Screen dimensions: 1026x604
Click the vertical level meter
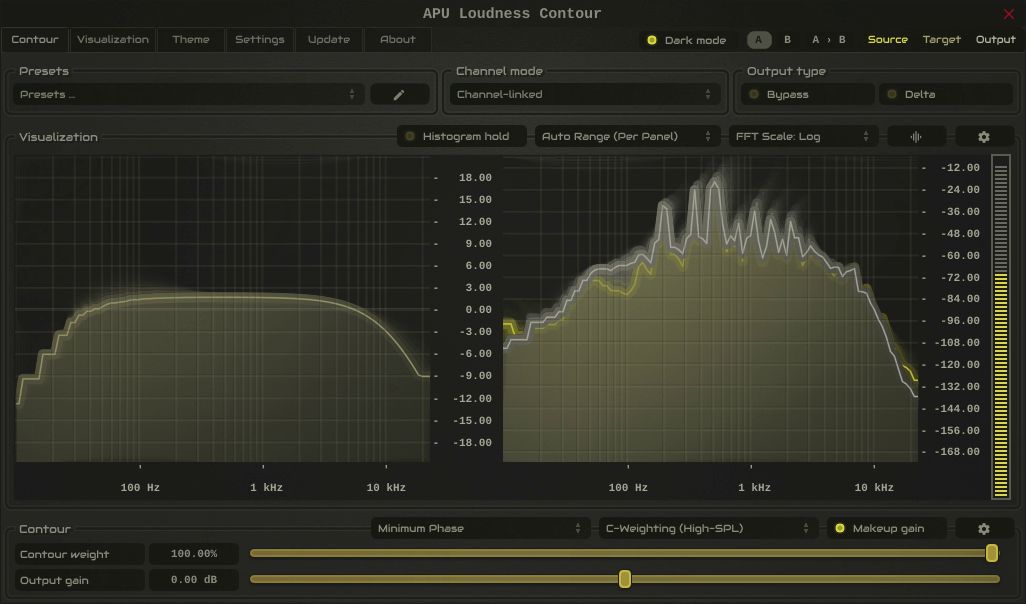(1000, 327)
